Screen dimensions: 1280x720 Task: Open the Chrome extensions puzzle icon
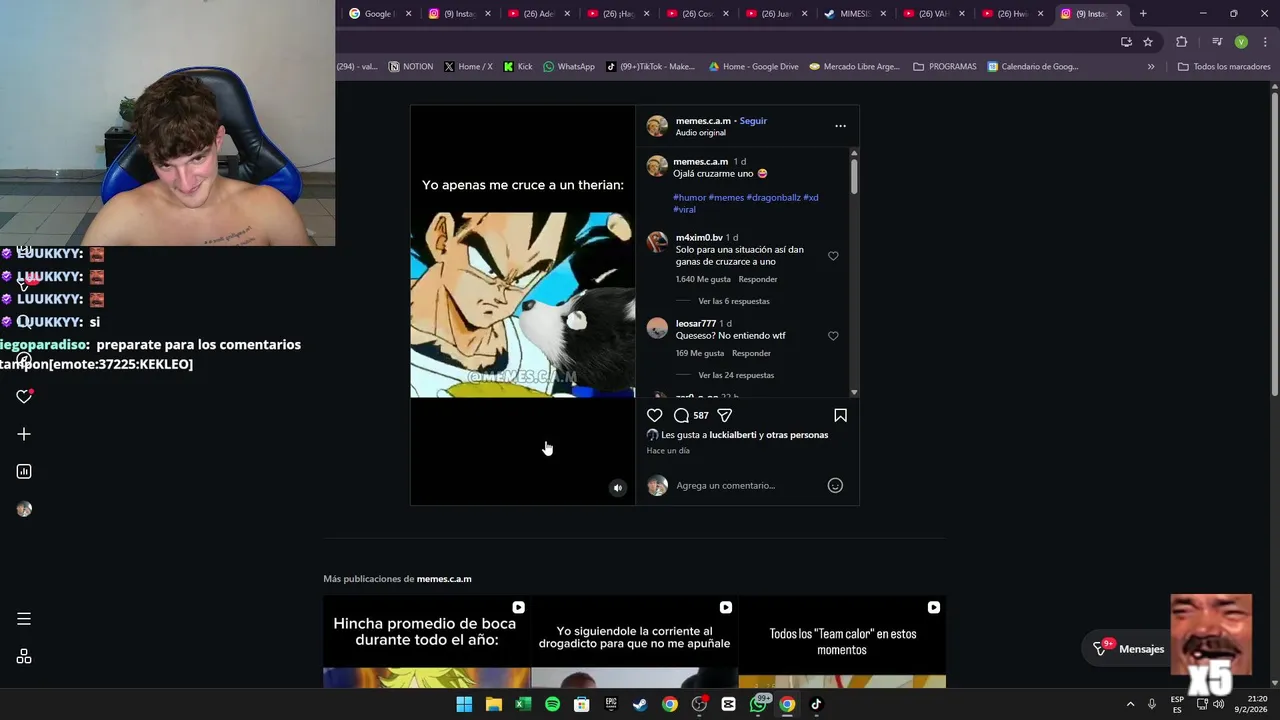click(1181, 42)
